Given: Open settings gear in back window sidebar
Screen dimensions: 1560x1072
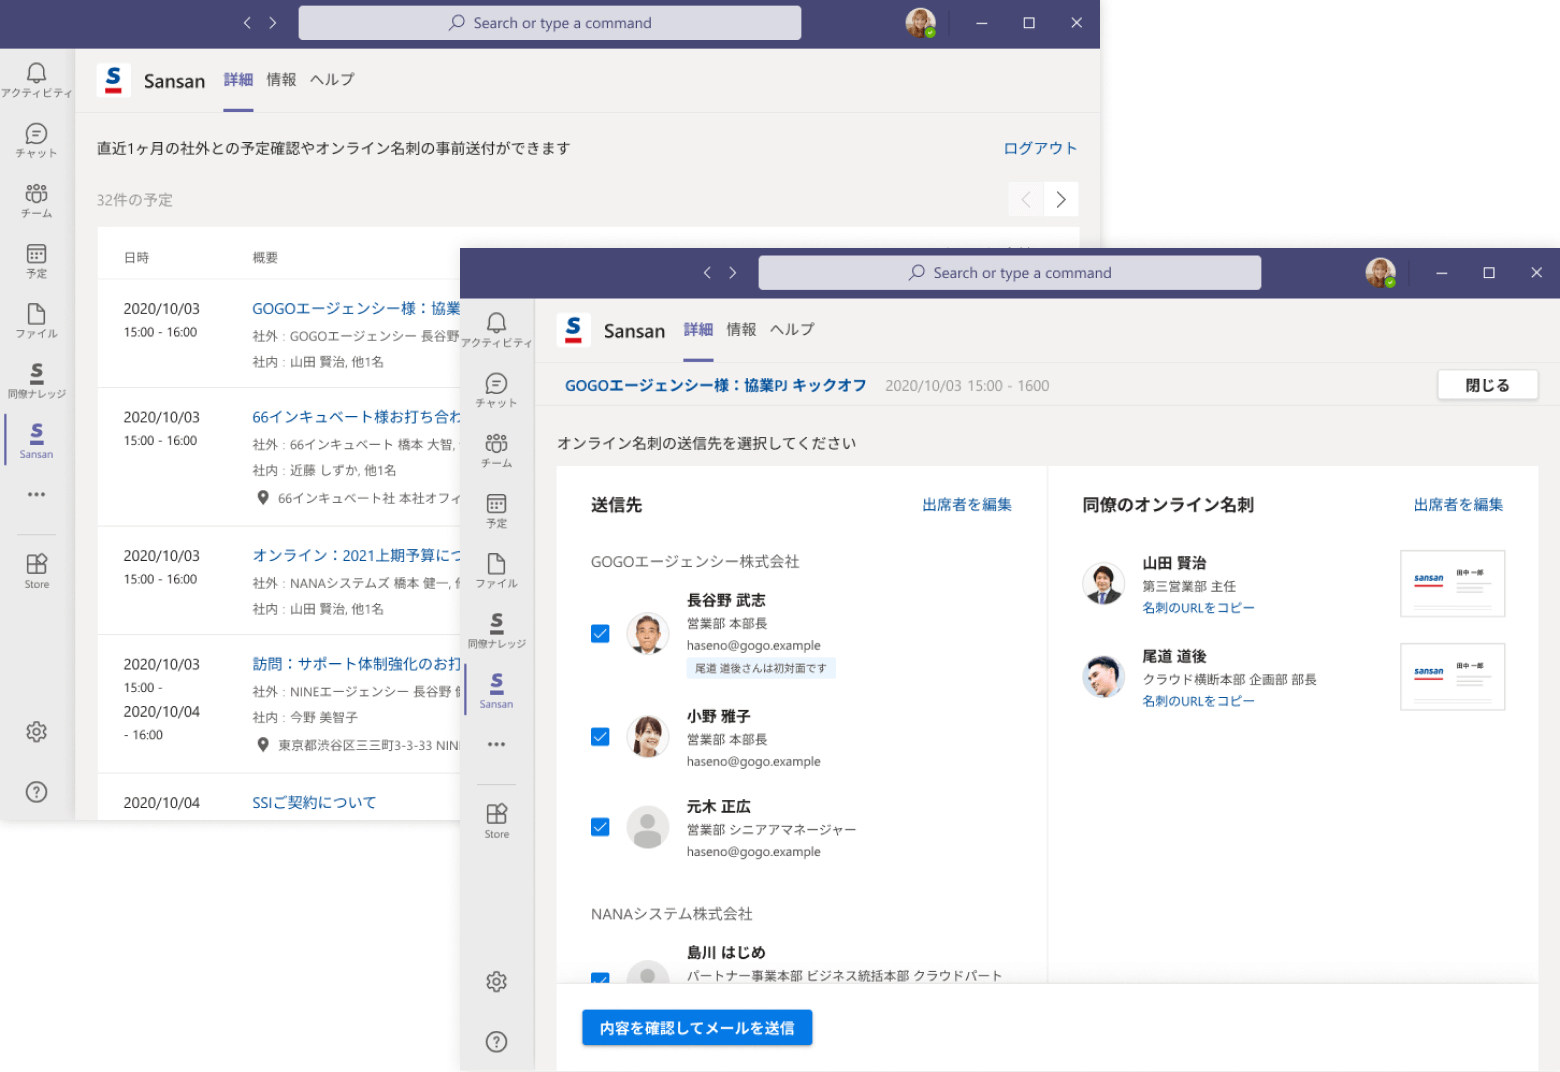Looking at the screenshot, I should 36,732.
